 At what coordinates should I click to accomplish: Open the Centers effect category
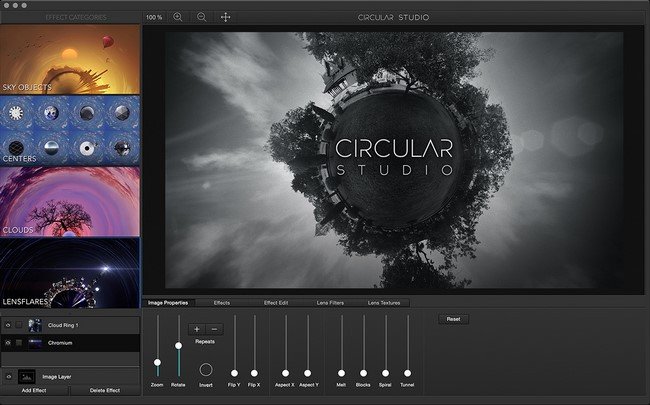70,131
